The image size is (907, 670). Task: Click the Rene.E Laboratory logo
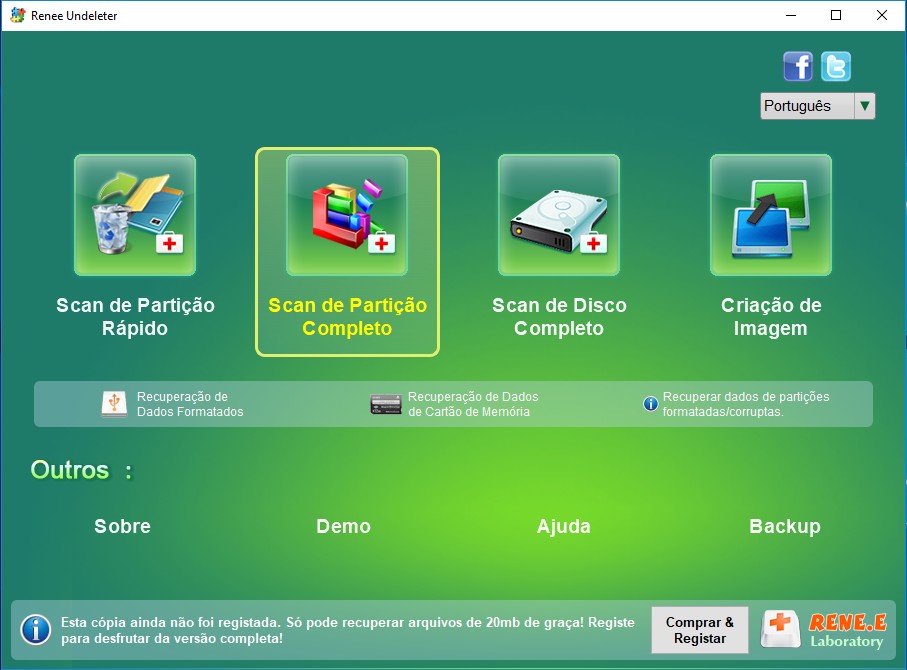[x=824, y=630]
